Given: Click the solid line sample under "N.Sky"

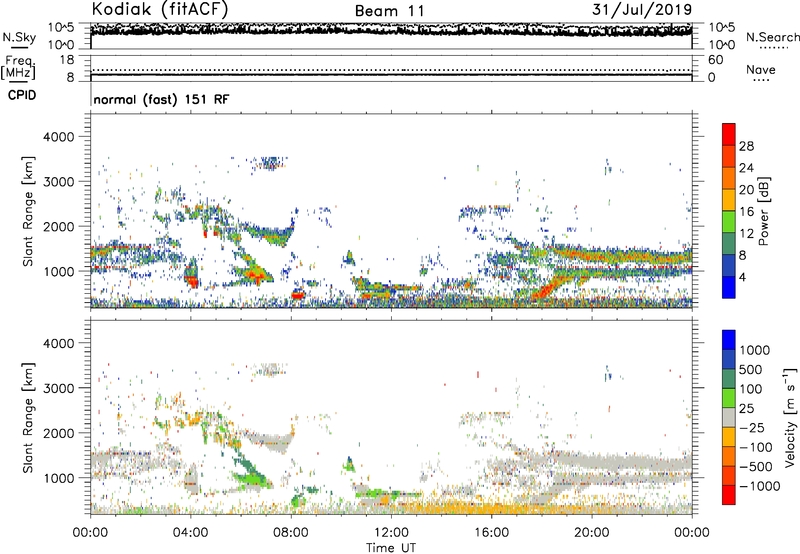Looking at the screenshot, I should click(20, 47).
